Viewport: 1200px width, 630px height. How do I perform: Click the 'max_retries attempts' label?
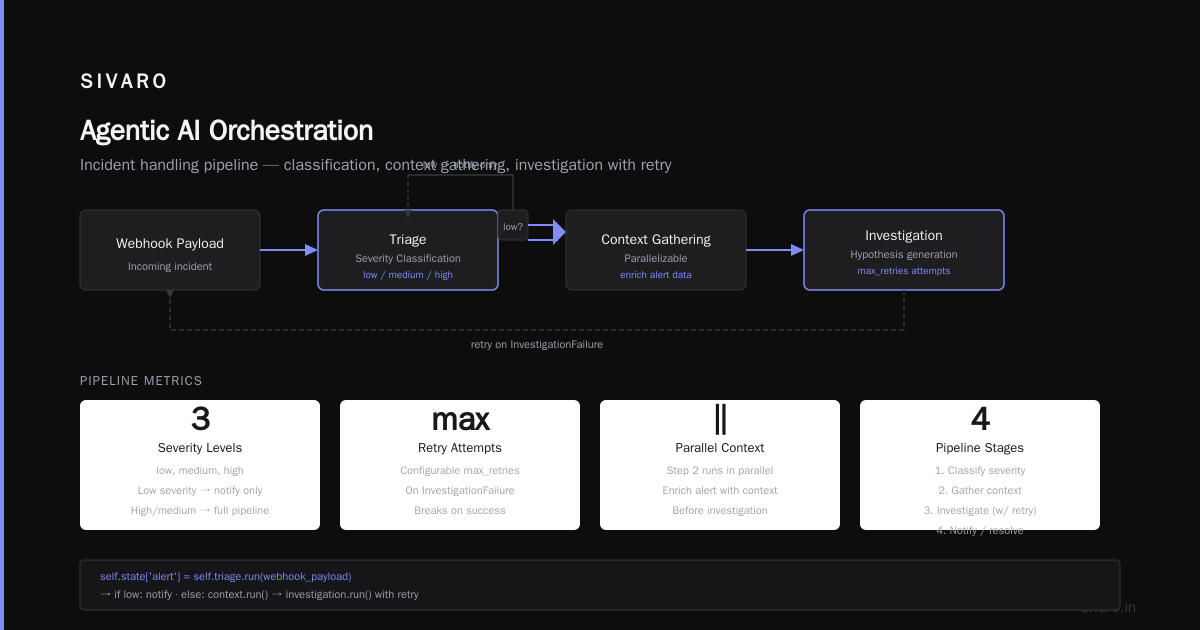click(904, 271)
